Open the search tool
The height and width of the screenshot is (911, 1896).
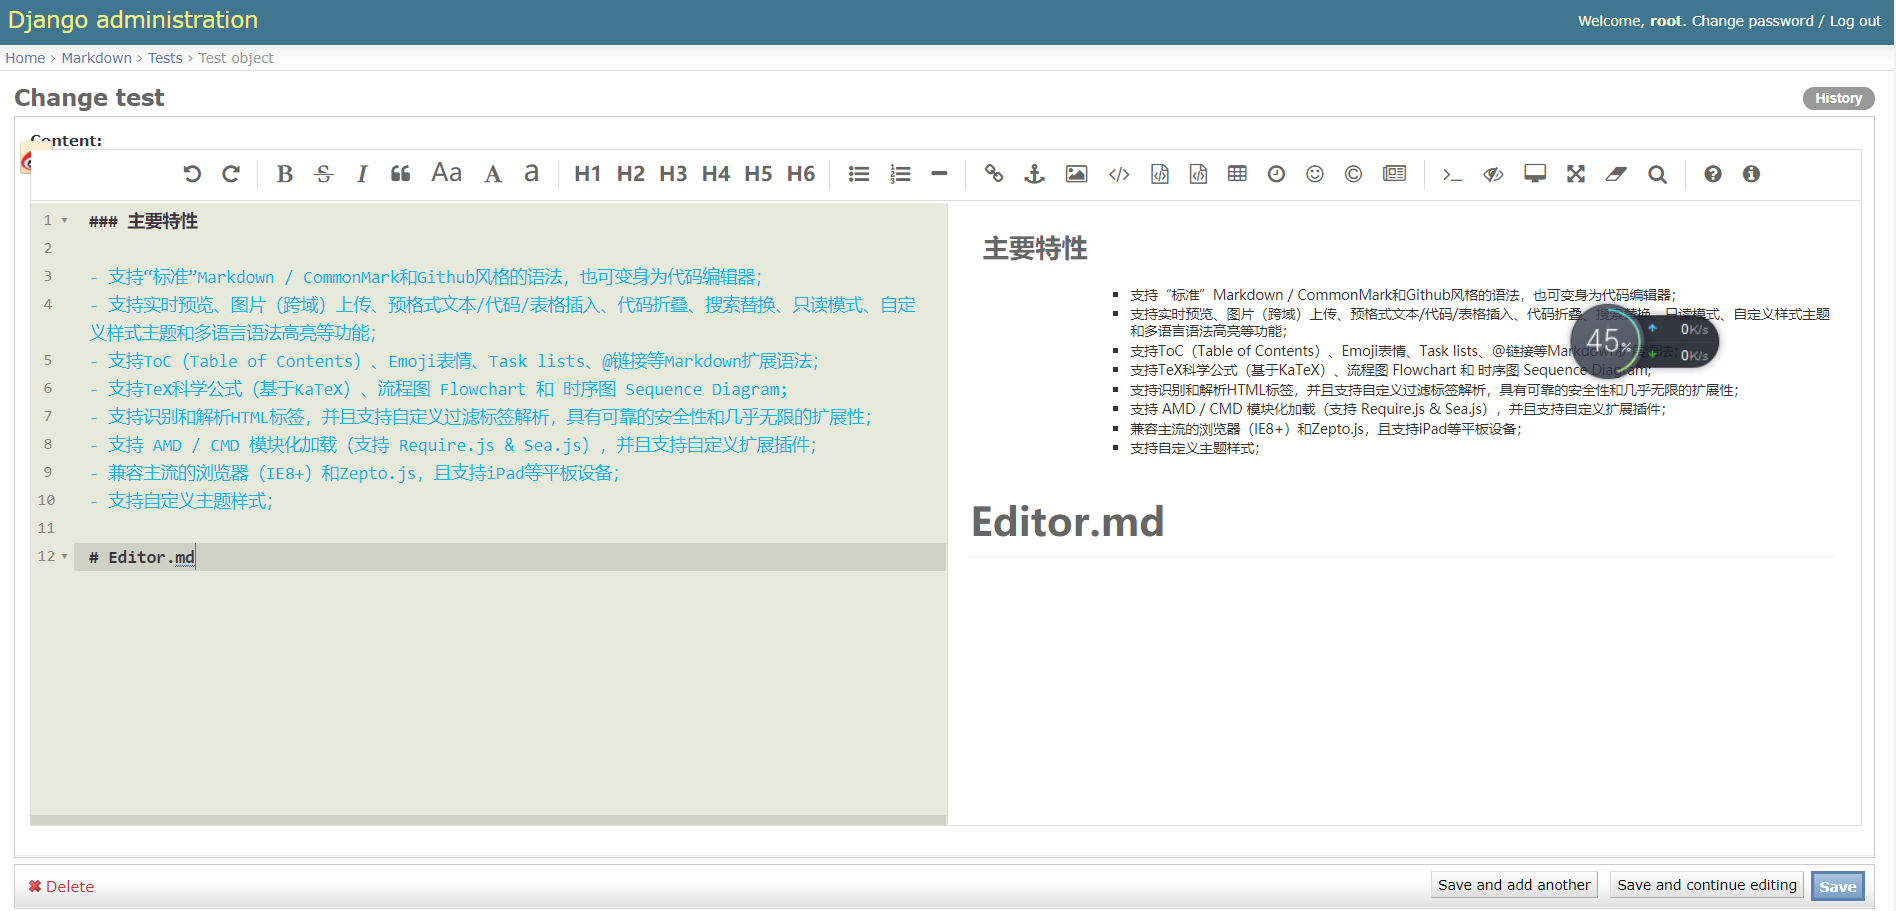[x=1657, y=174]
